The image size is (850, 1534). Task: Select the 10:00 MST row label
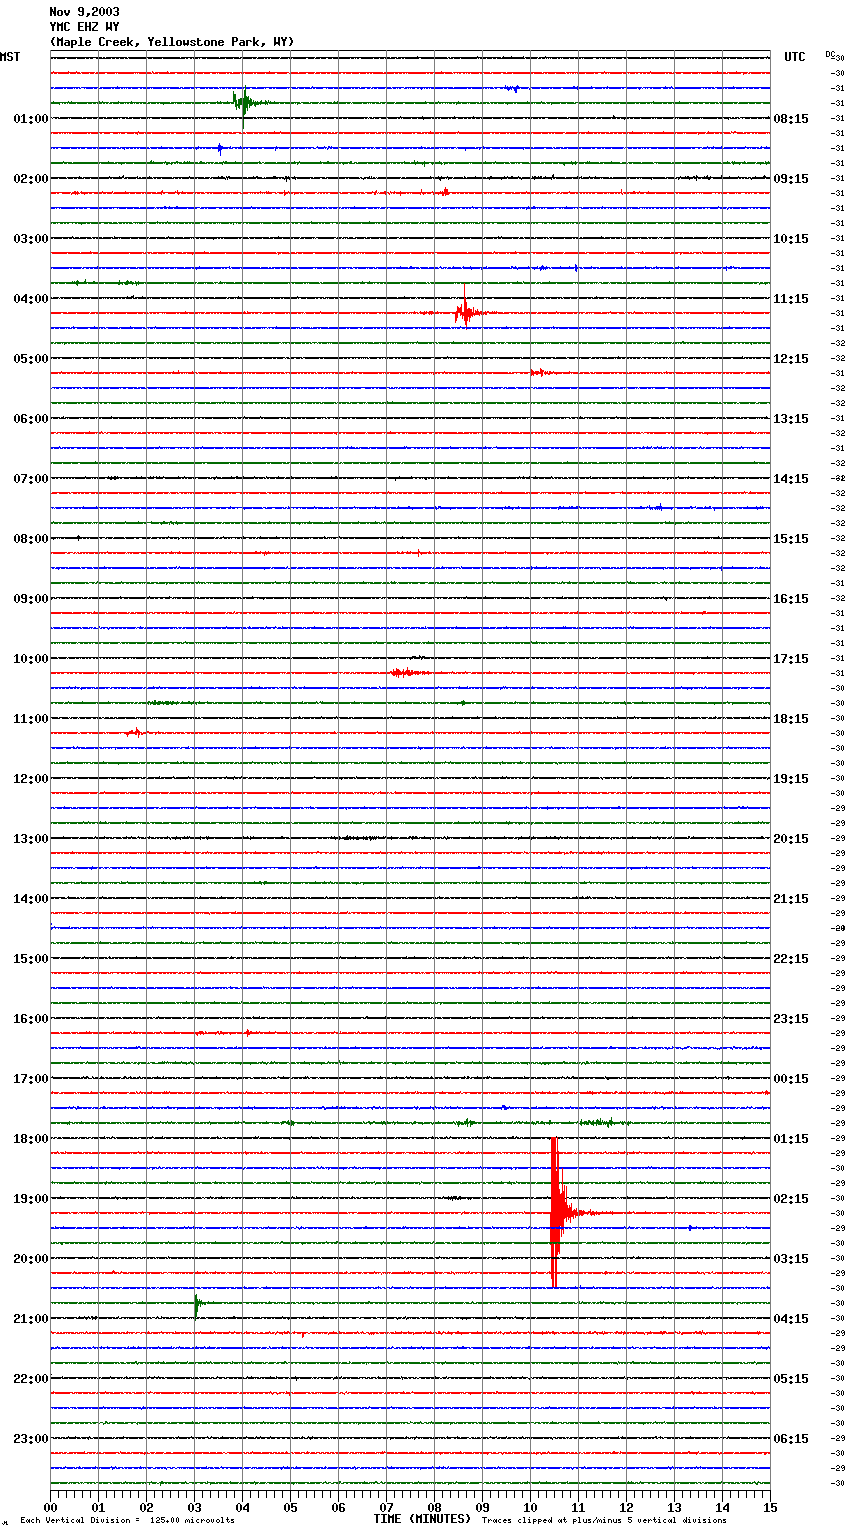point(31,659)
